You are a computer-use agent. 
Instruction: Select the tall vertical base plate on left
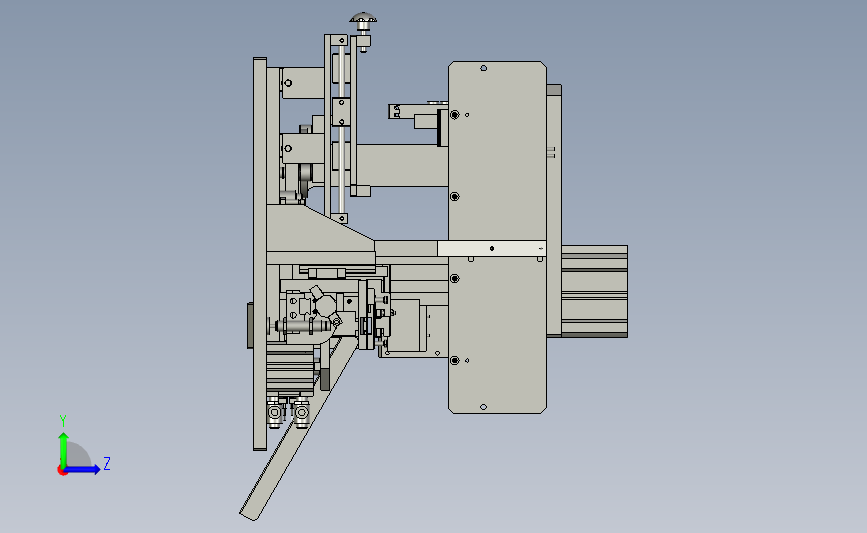(x=259, y=254)
